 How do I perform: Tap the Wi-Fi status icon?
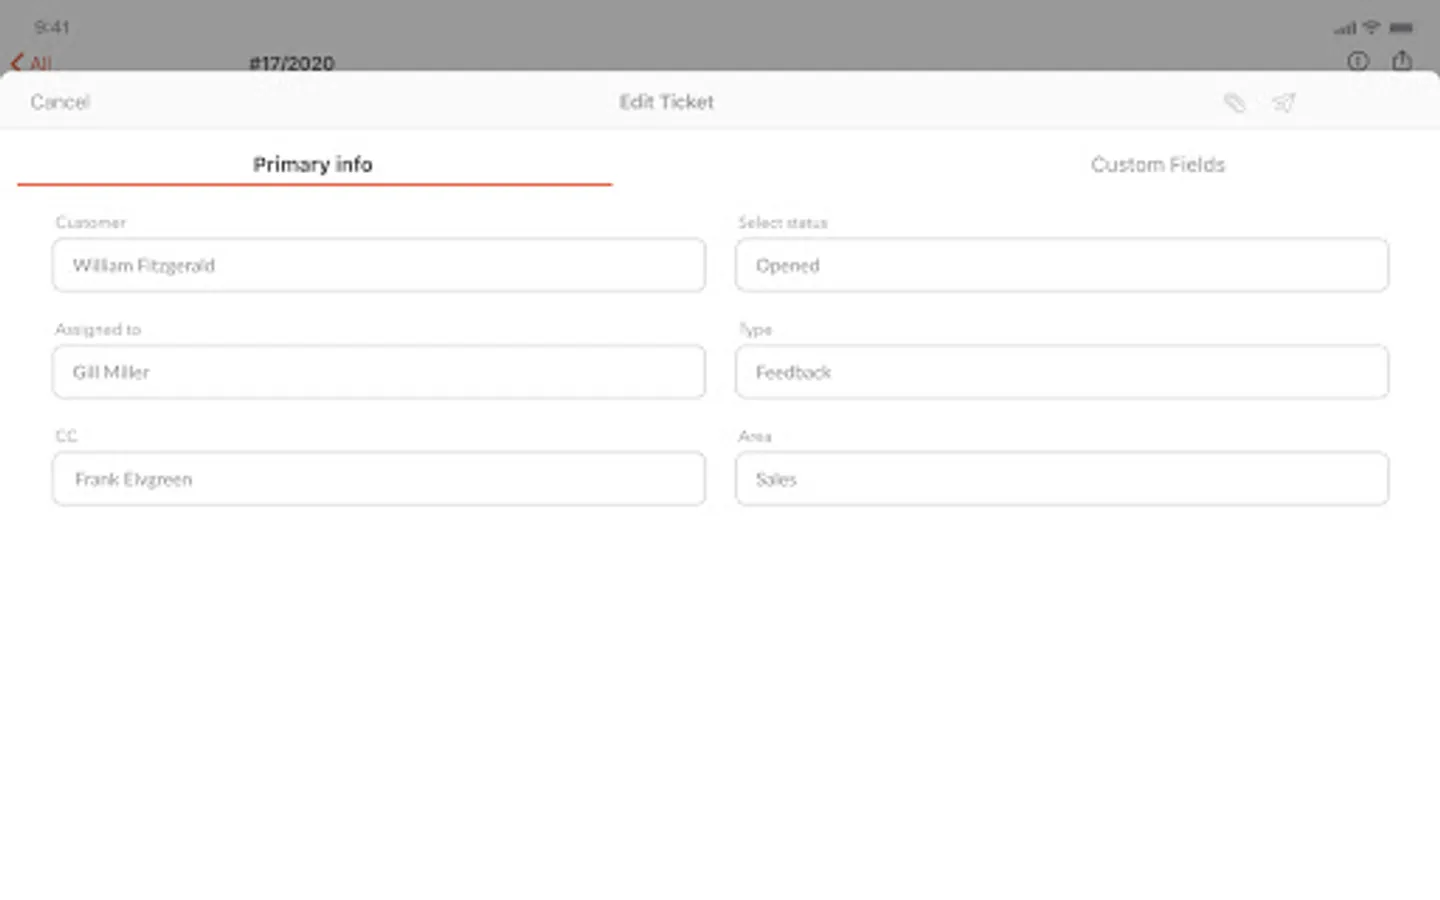(x=1372, y=27)
